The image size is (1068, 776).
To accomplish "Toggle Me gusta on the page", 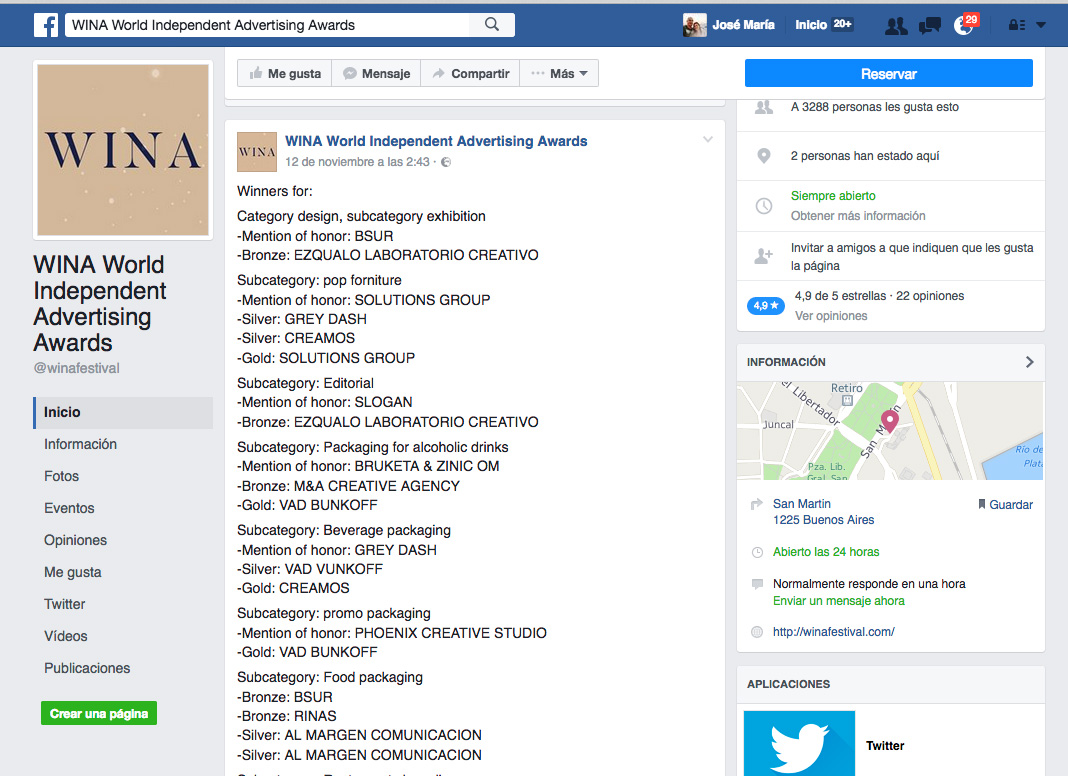I will pyautogui.click(x=284, y=73).
